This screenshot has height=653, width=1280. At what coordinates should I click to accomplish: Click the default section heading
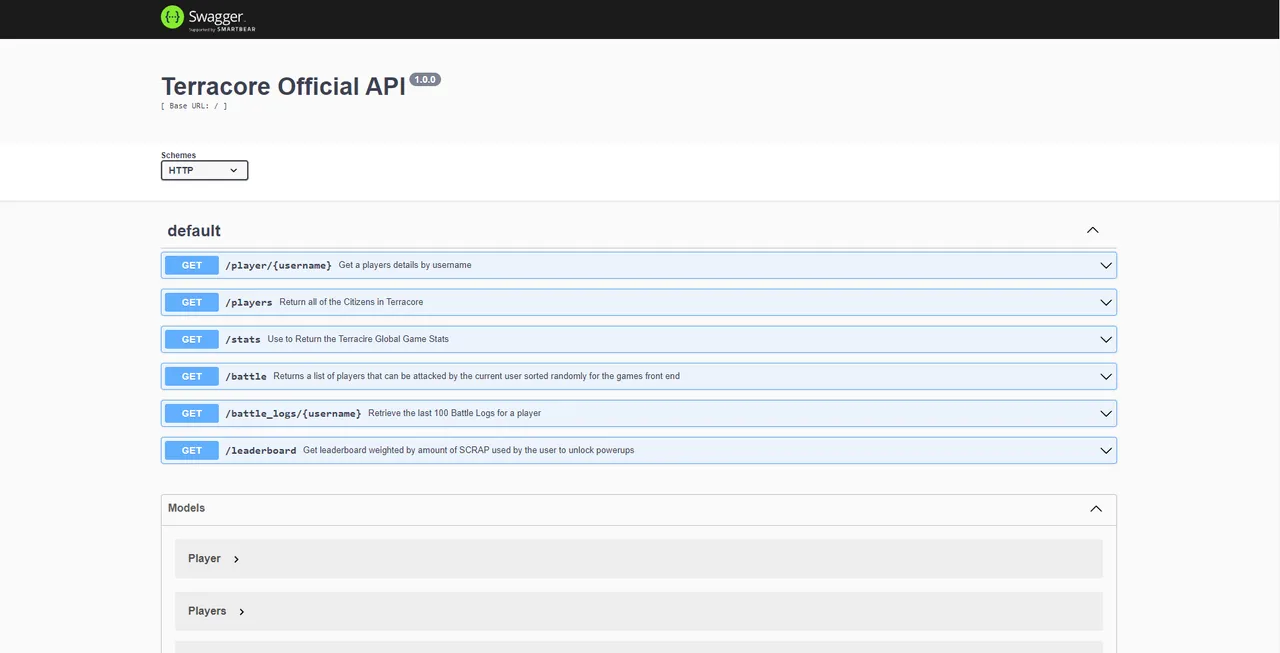194,231
